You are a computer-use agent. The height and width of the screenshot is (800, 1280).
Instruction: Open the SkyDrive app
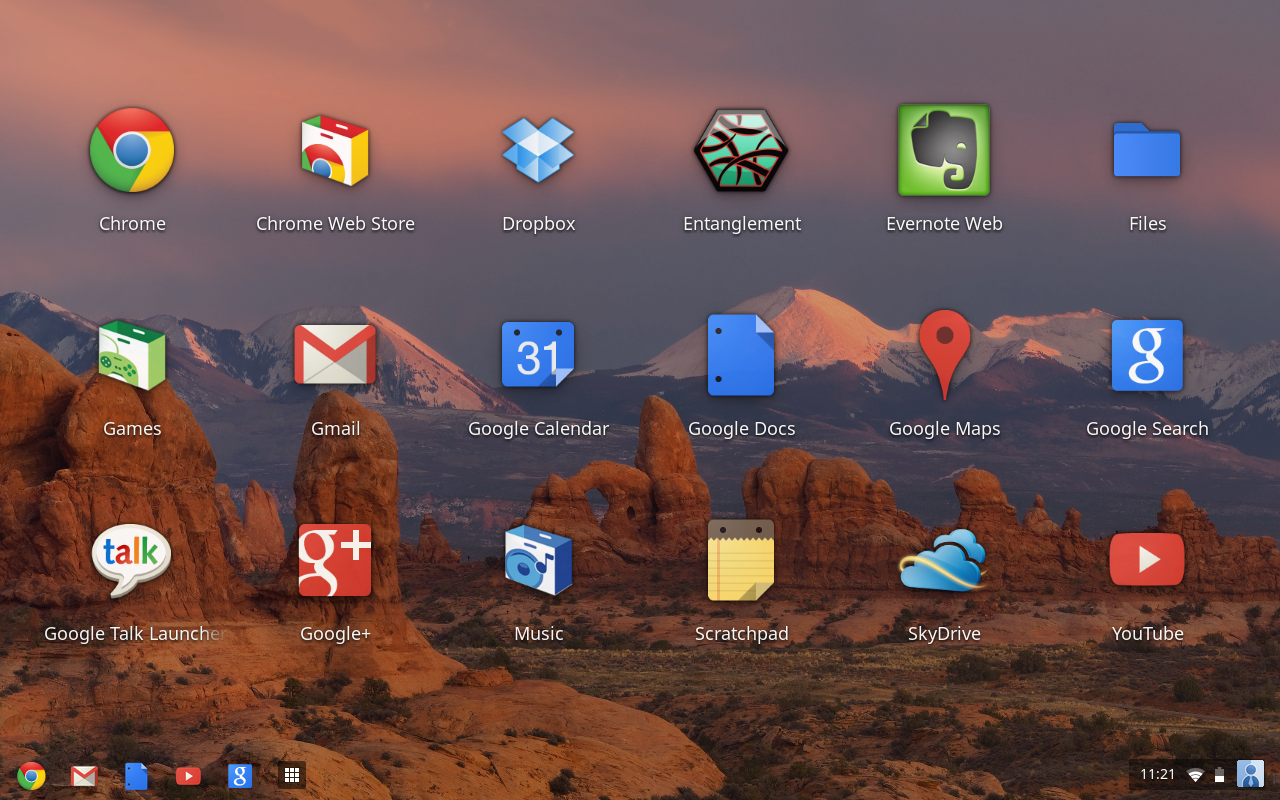[944, 560]
